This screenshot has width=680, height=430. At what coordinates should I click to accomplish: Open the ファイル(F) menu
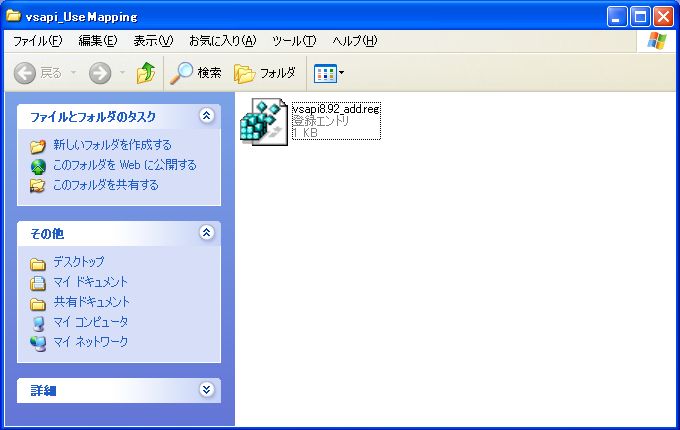coord(38,41)
